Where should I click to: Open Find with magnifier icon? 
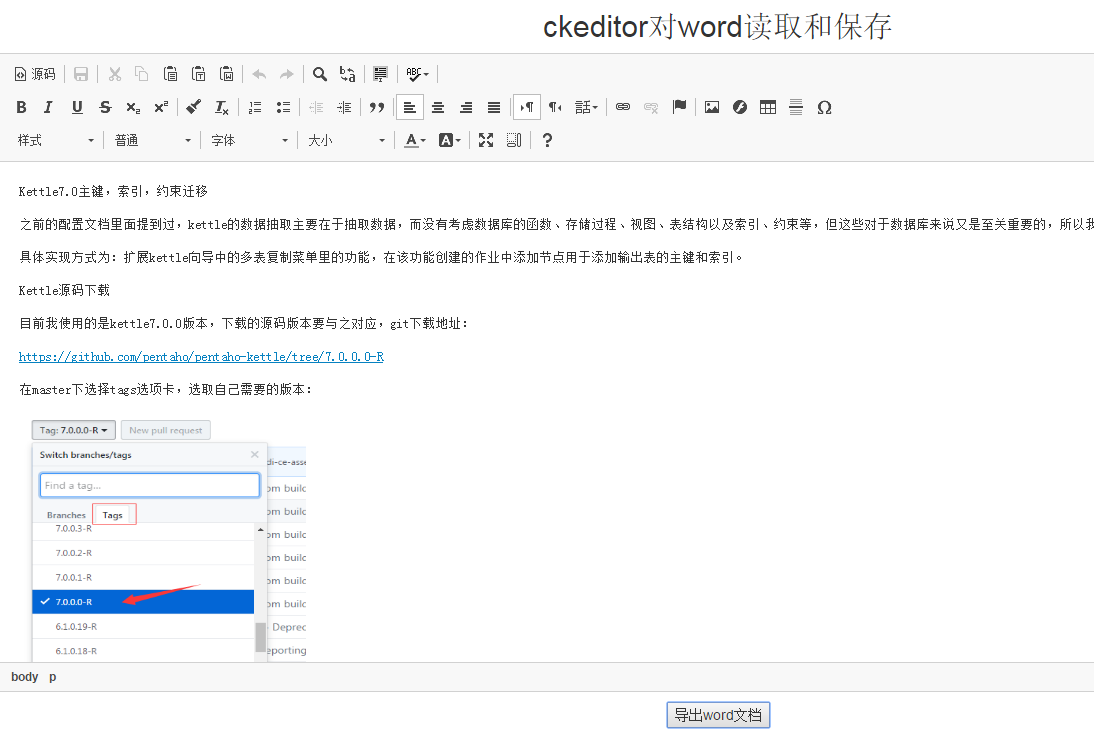[x=320, y=74]
